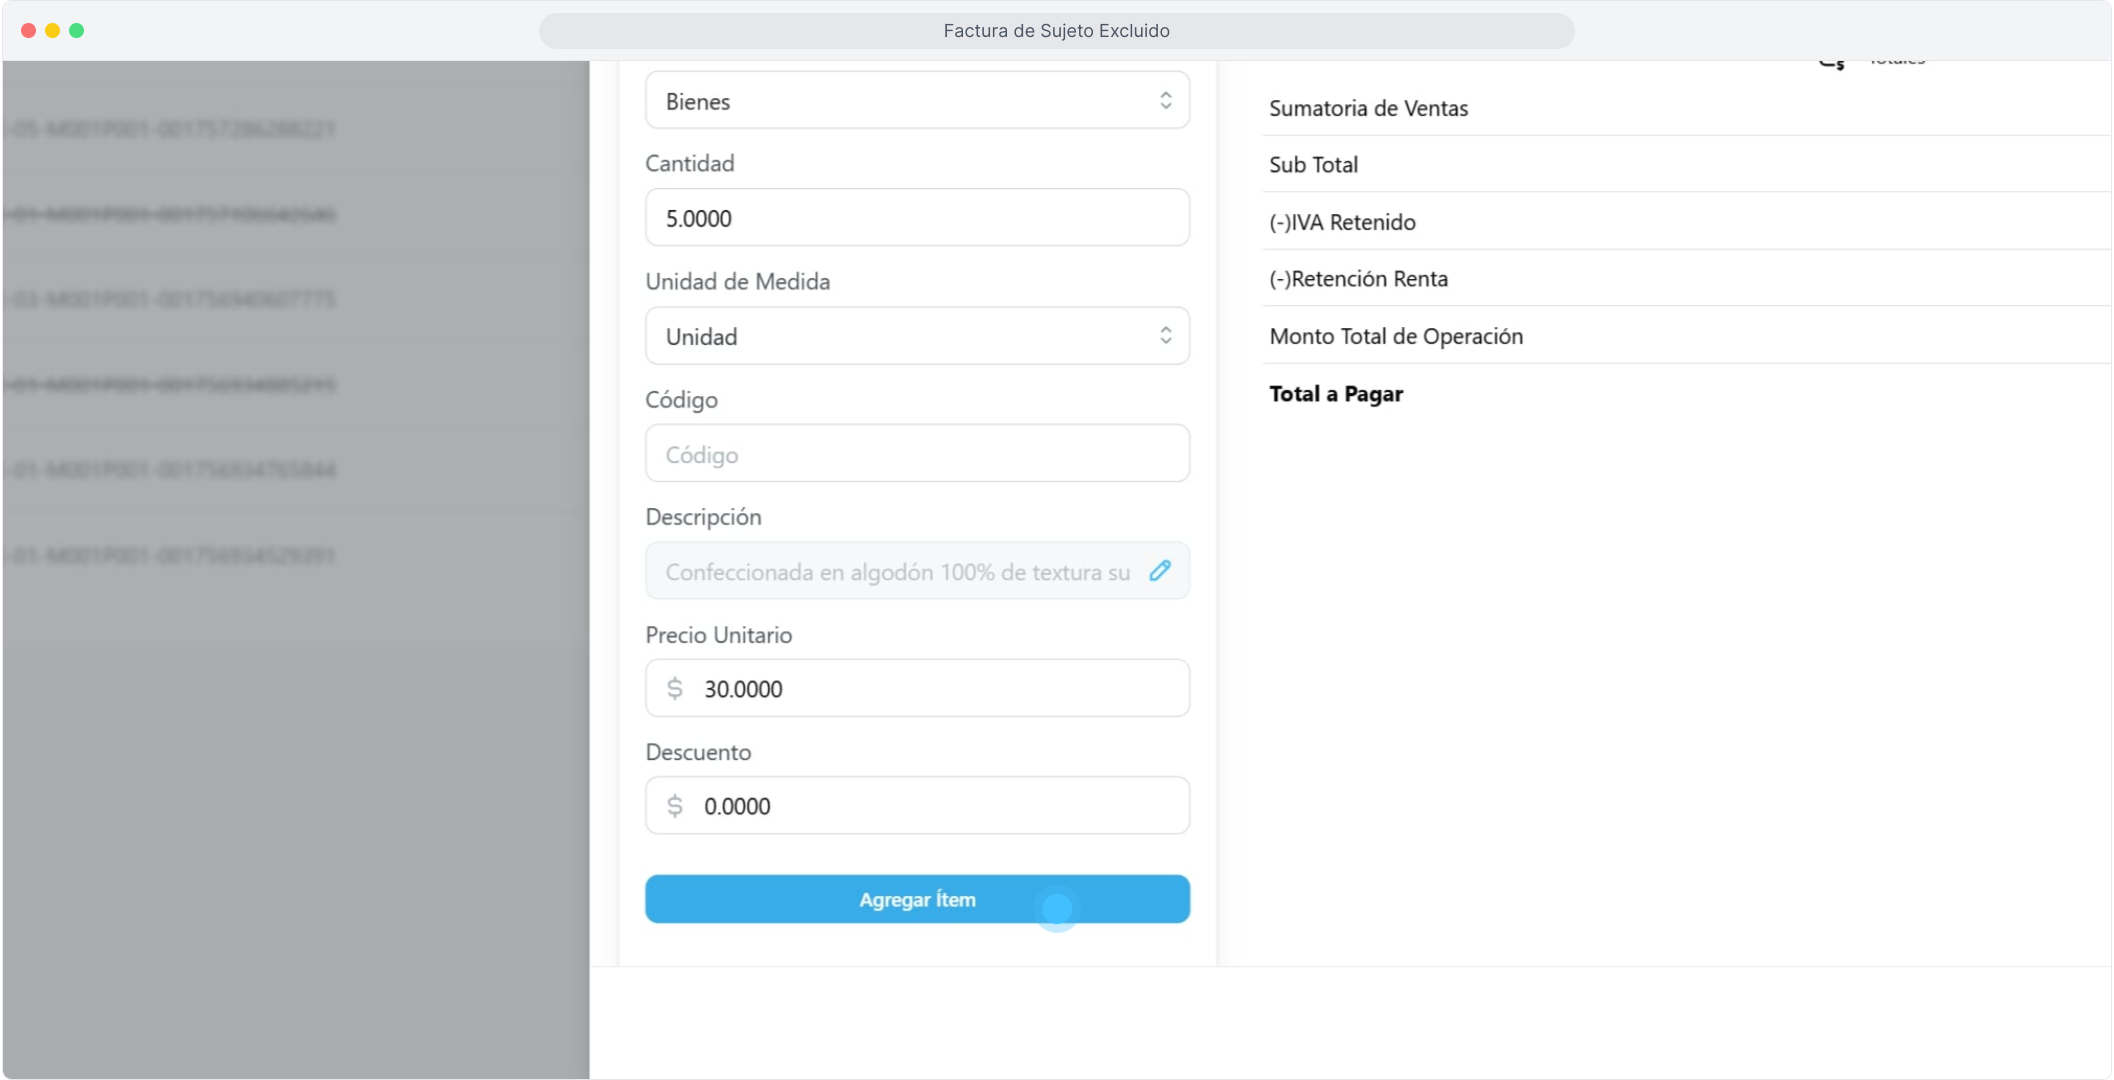Focus the Cantidad field showing 5.0000
Screen dimensions: 2114x1080
pos(916,218)
